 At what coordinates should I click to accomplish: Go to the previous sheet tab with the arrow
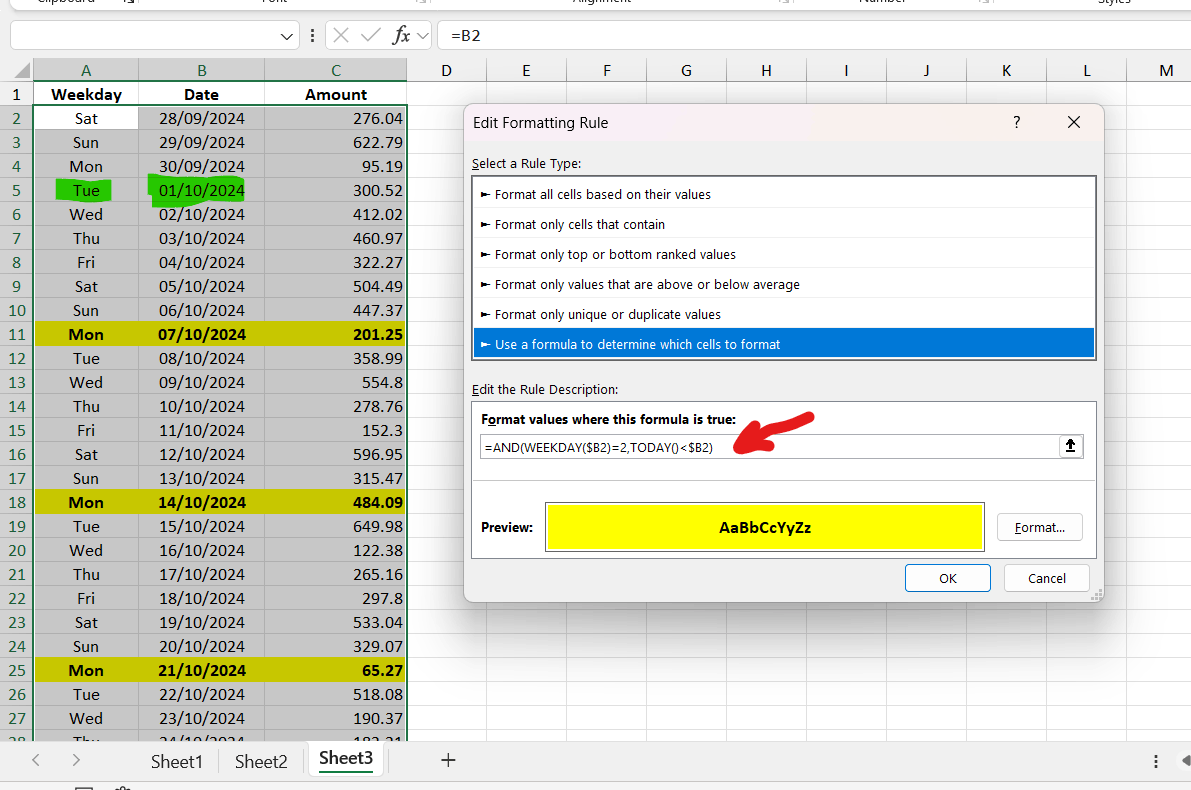(36, 760)
